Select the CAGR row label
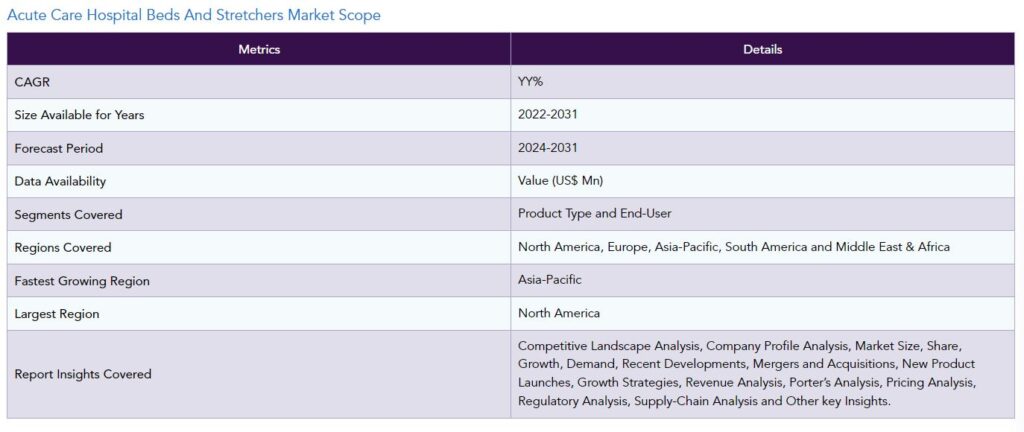 [x=32, y=82]
